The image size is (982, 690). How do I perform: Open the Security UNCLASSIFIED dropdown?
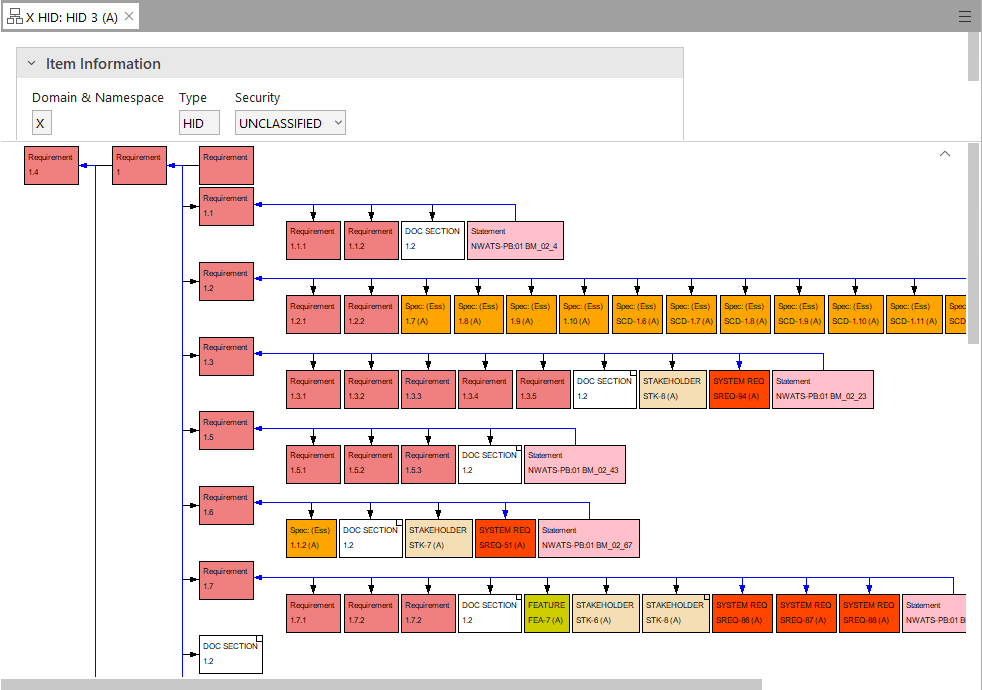click(290, 123)
